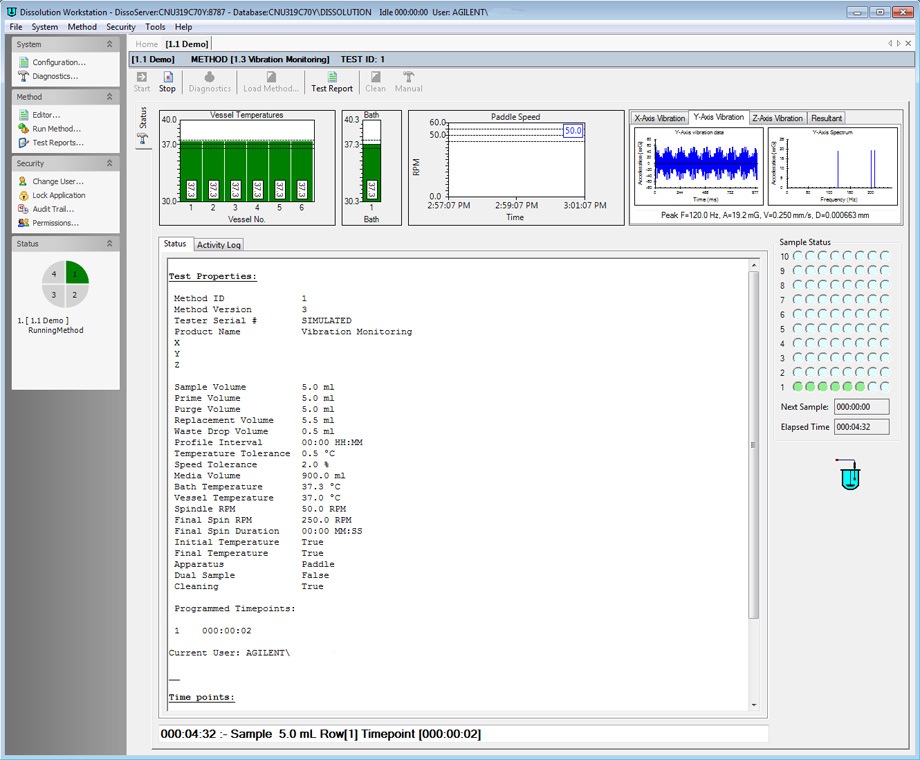This screenshot has height=760, width=920.
Task: Collapse the Security panel
Action: (x=109, y=163)
